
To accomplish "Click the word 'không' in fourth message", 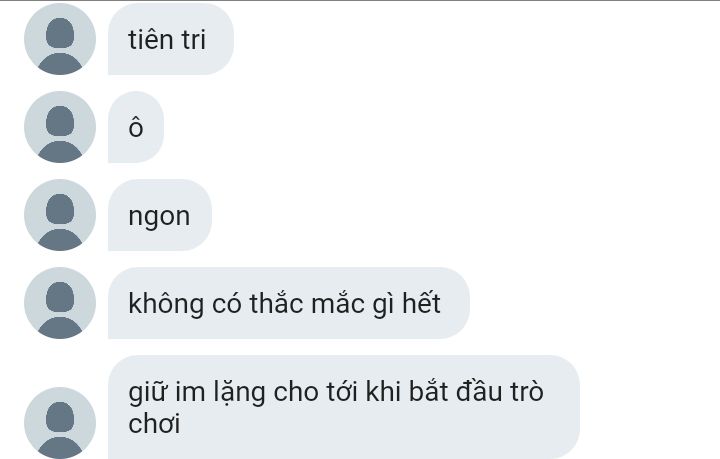I will pos(166,304).
